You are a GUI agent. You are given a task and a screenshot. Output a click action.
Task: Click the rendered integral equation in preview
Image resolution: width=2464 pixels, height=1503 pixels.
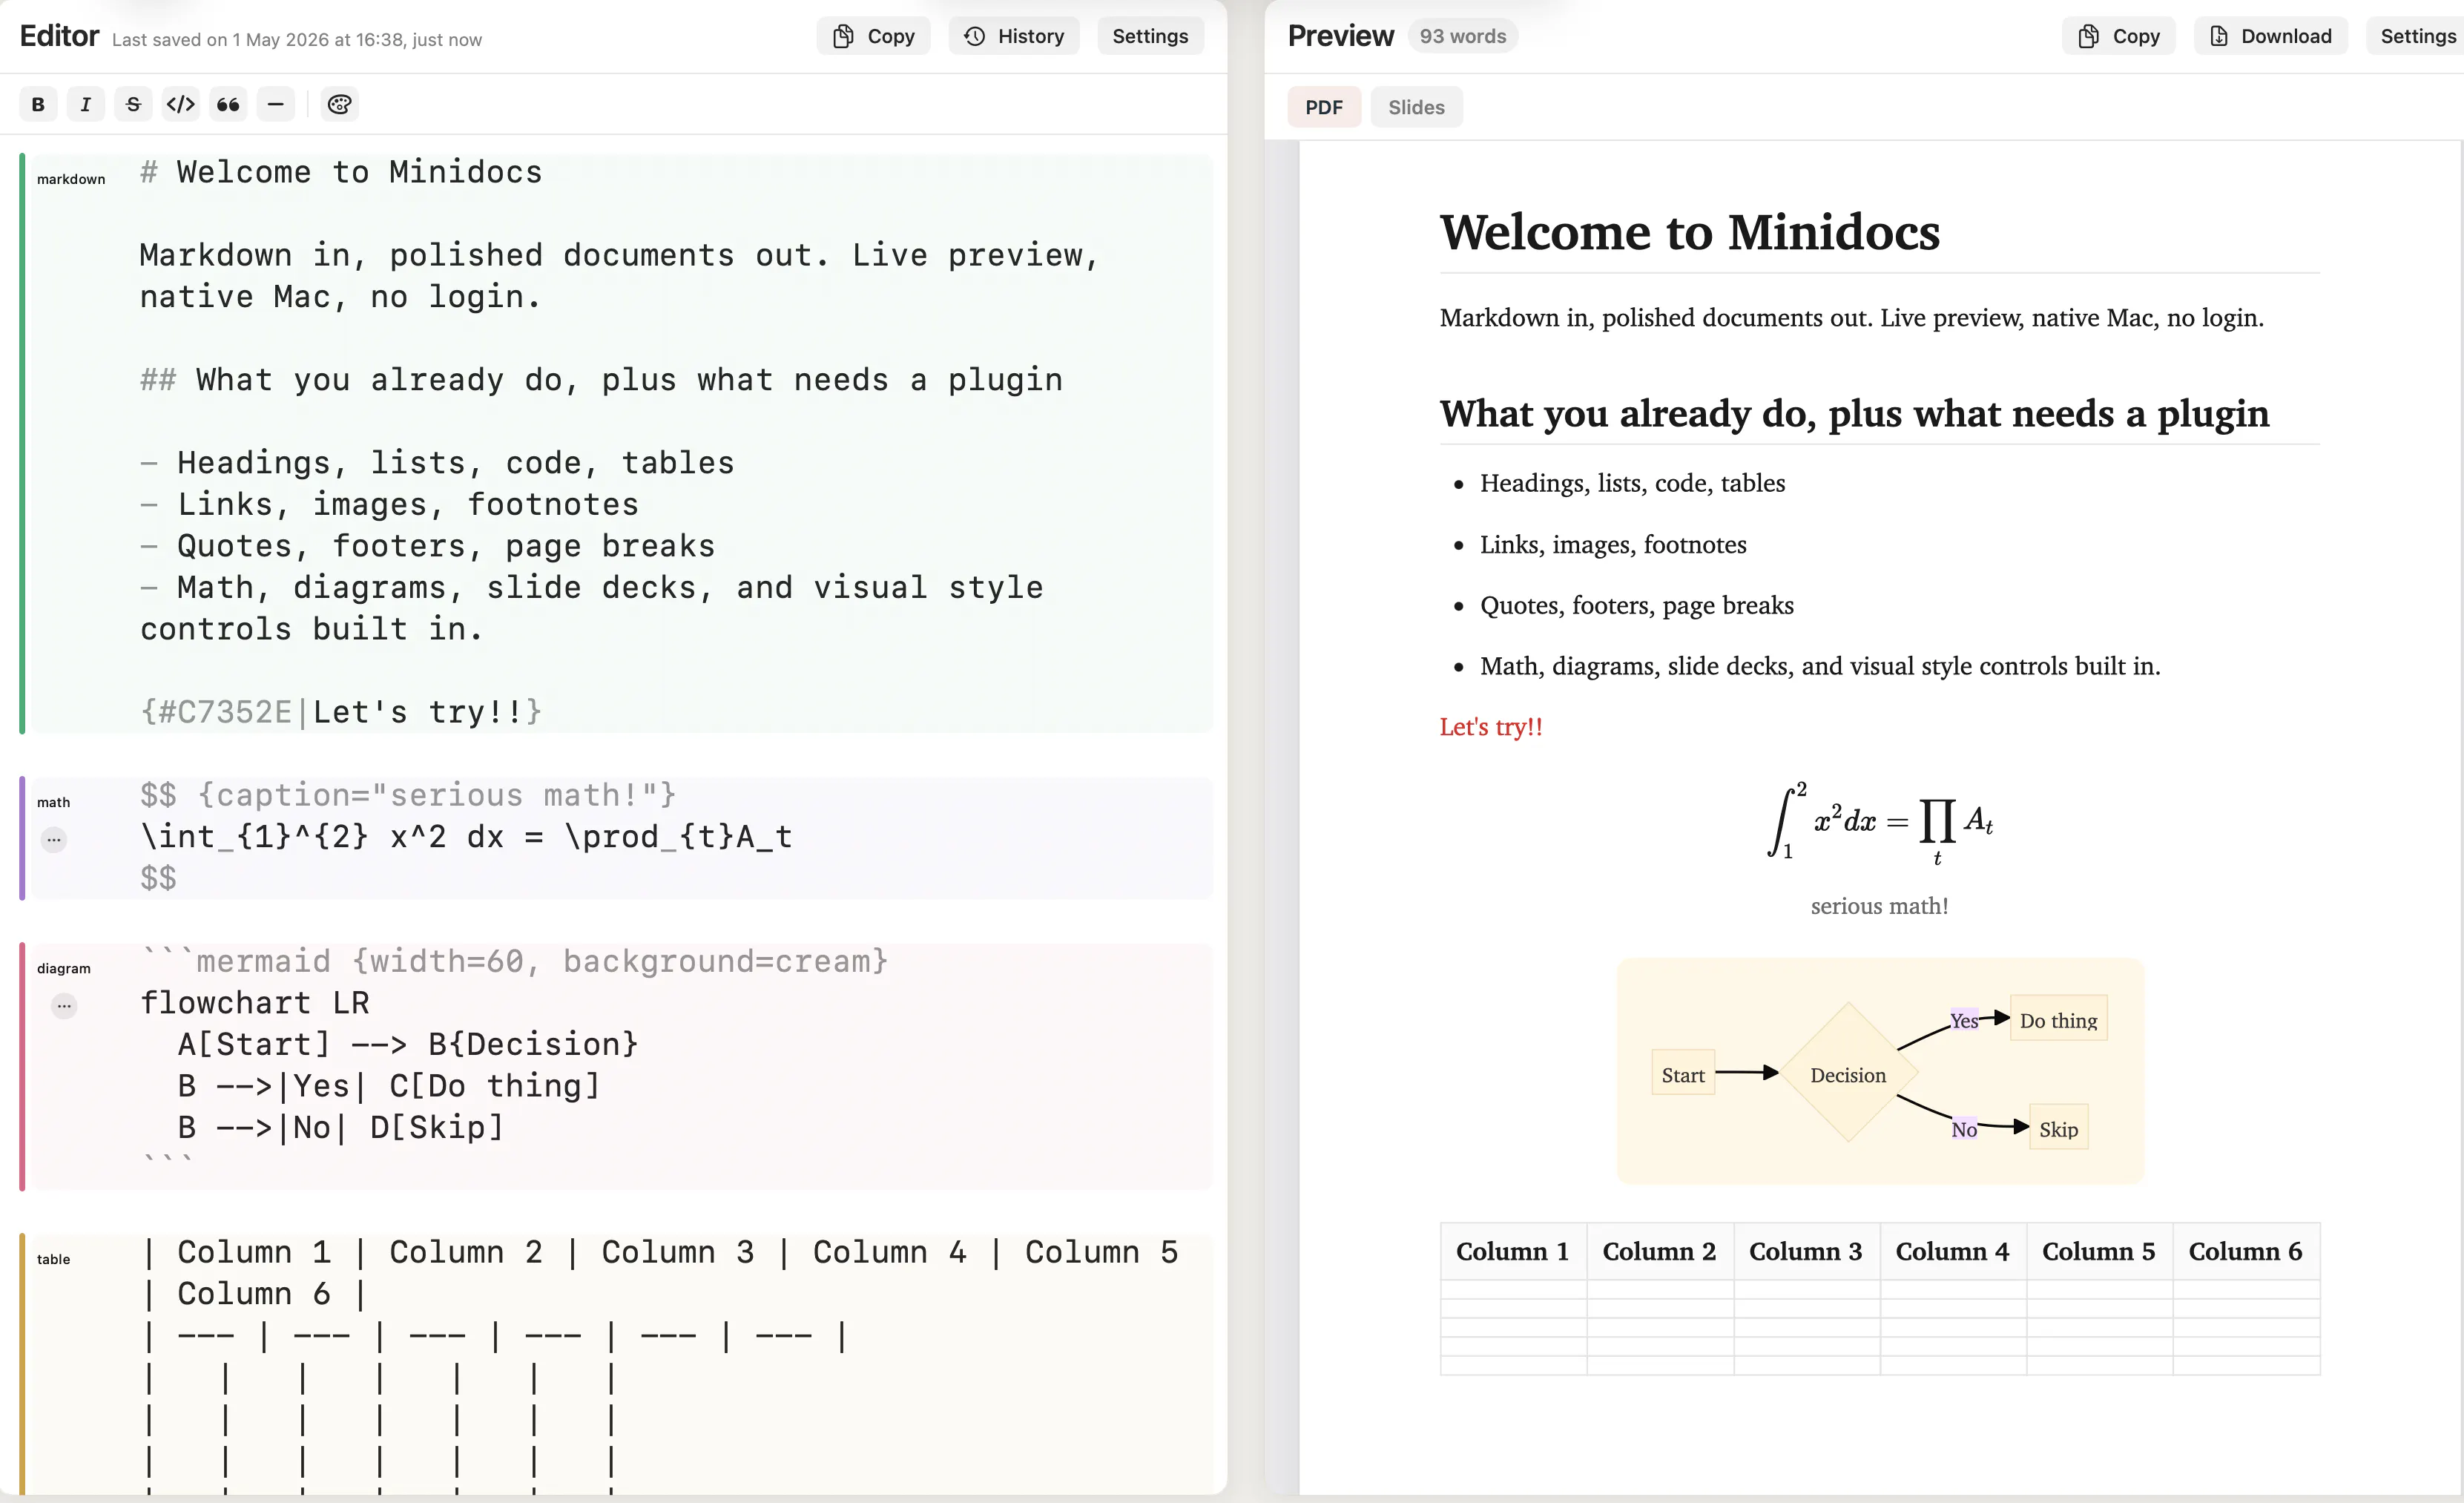point(1880,822)
